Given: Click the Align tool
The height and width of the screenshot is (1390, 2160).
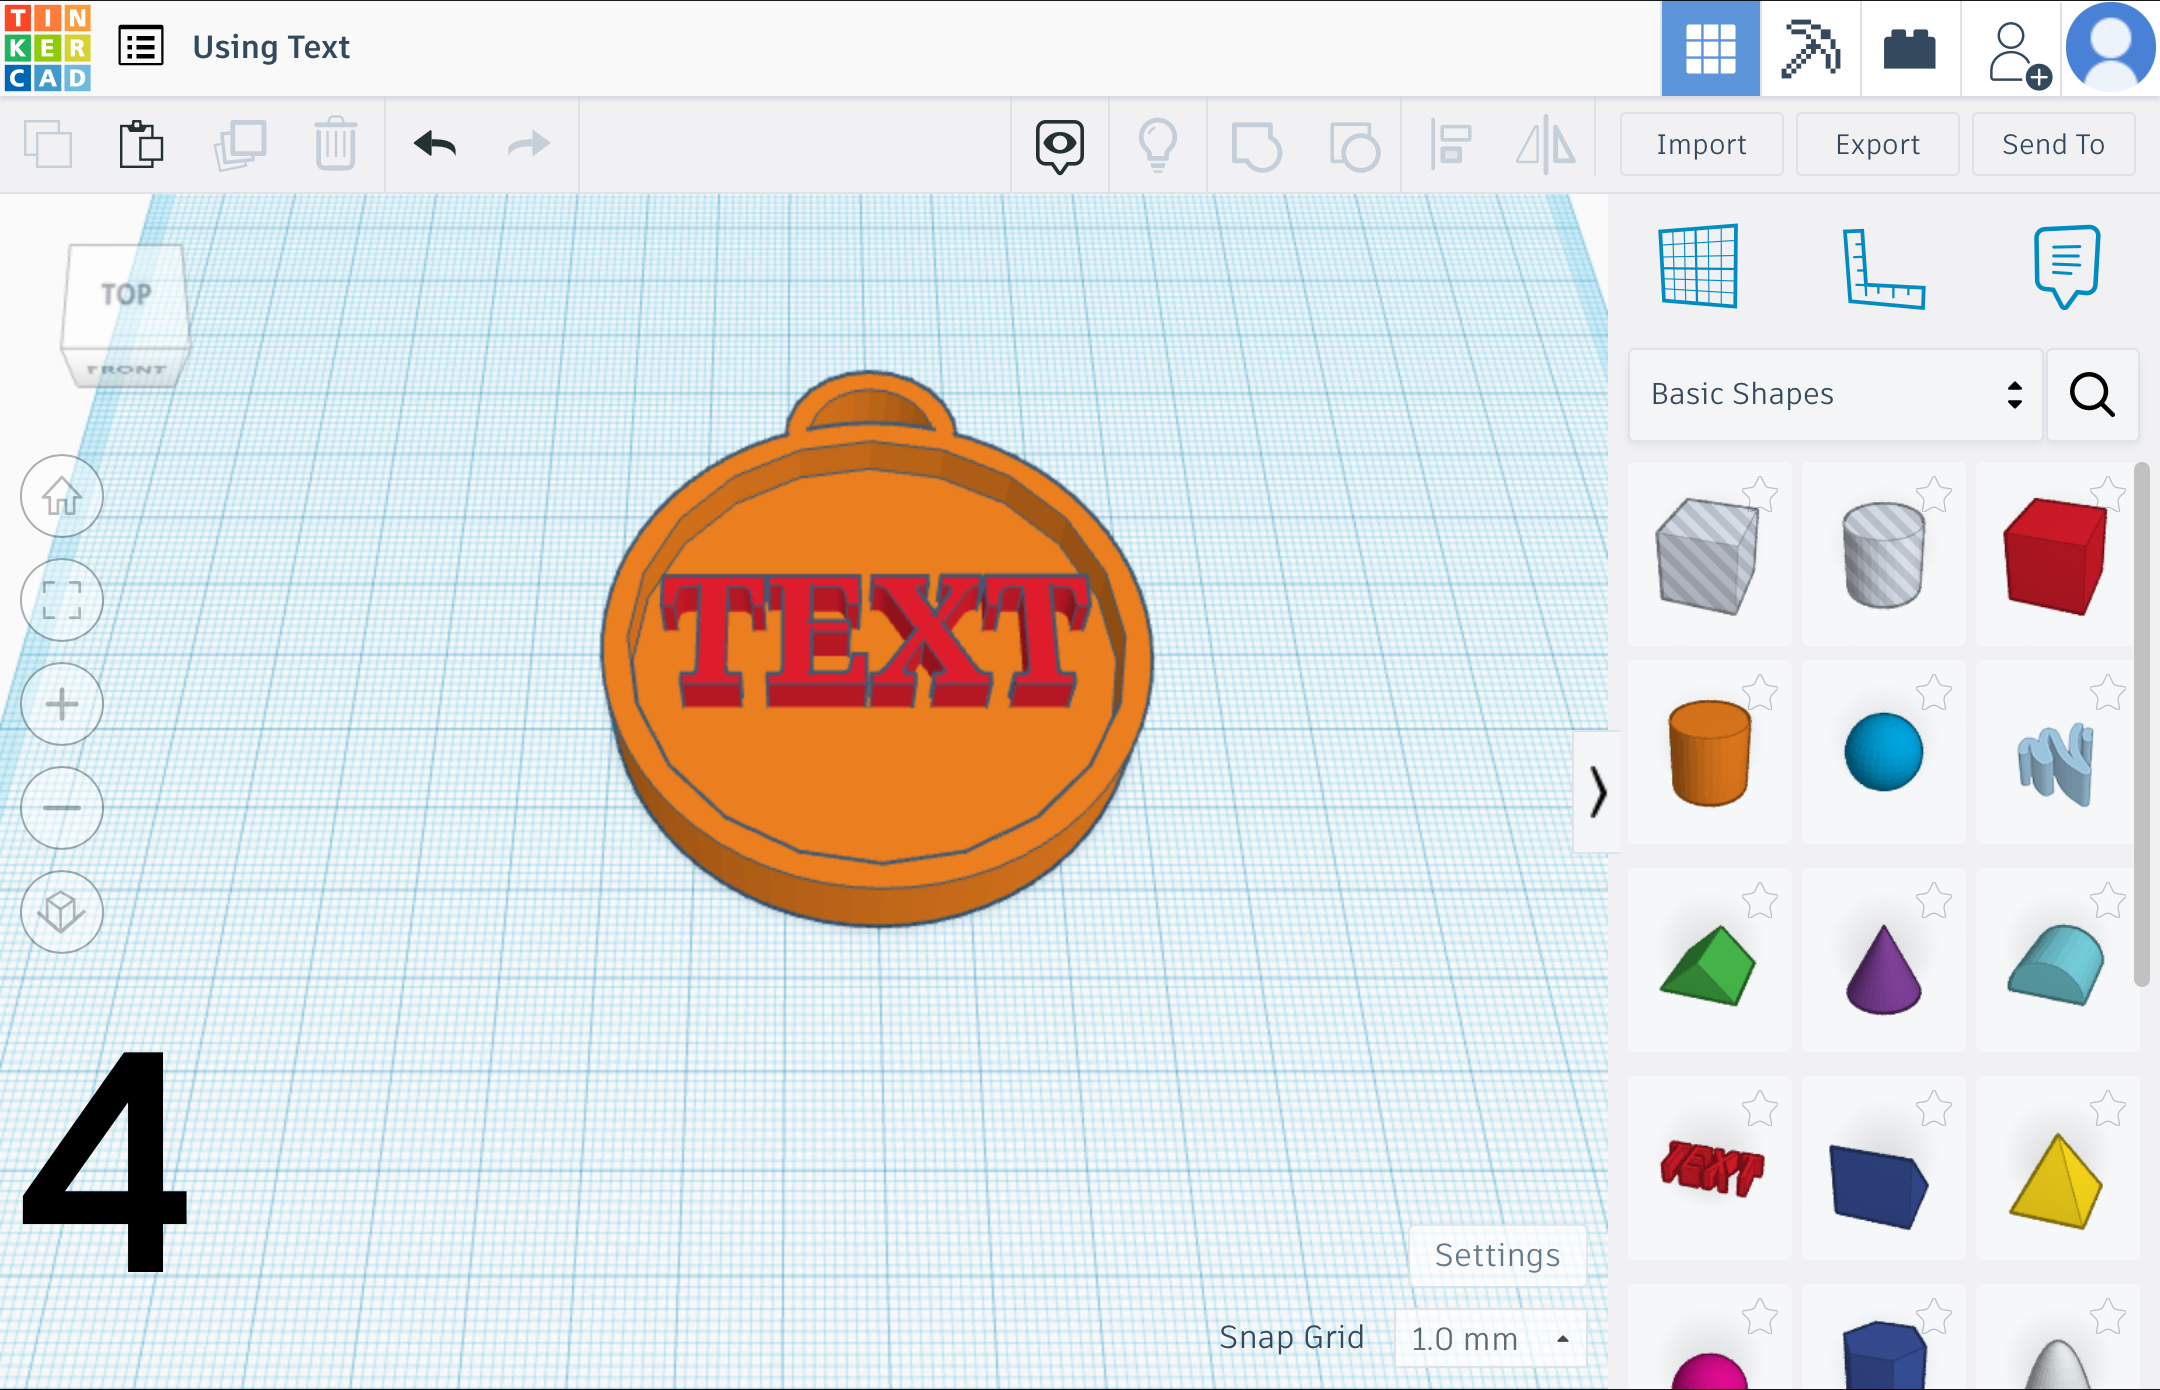Looking at the screenshot, I should pyautogui.click(x=1451, y=146).
